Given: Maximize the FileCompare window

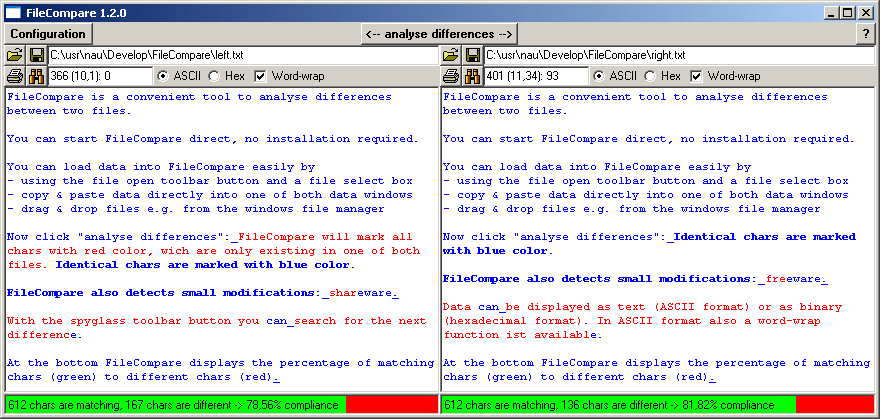Looking at the screenshot, I should tap(848, 12).
